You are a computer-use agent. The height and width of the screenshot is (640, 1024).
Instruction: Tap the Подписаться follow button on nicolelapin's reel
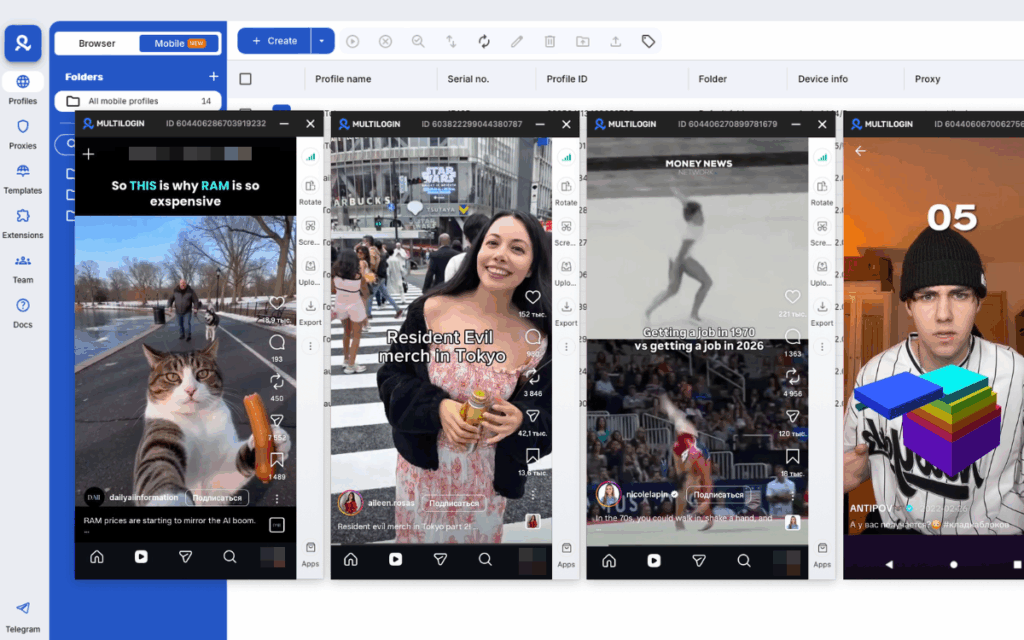point(717,496)
